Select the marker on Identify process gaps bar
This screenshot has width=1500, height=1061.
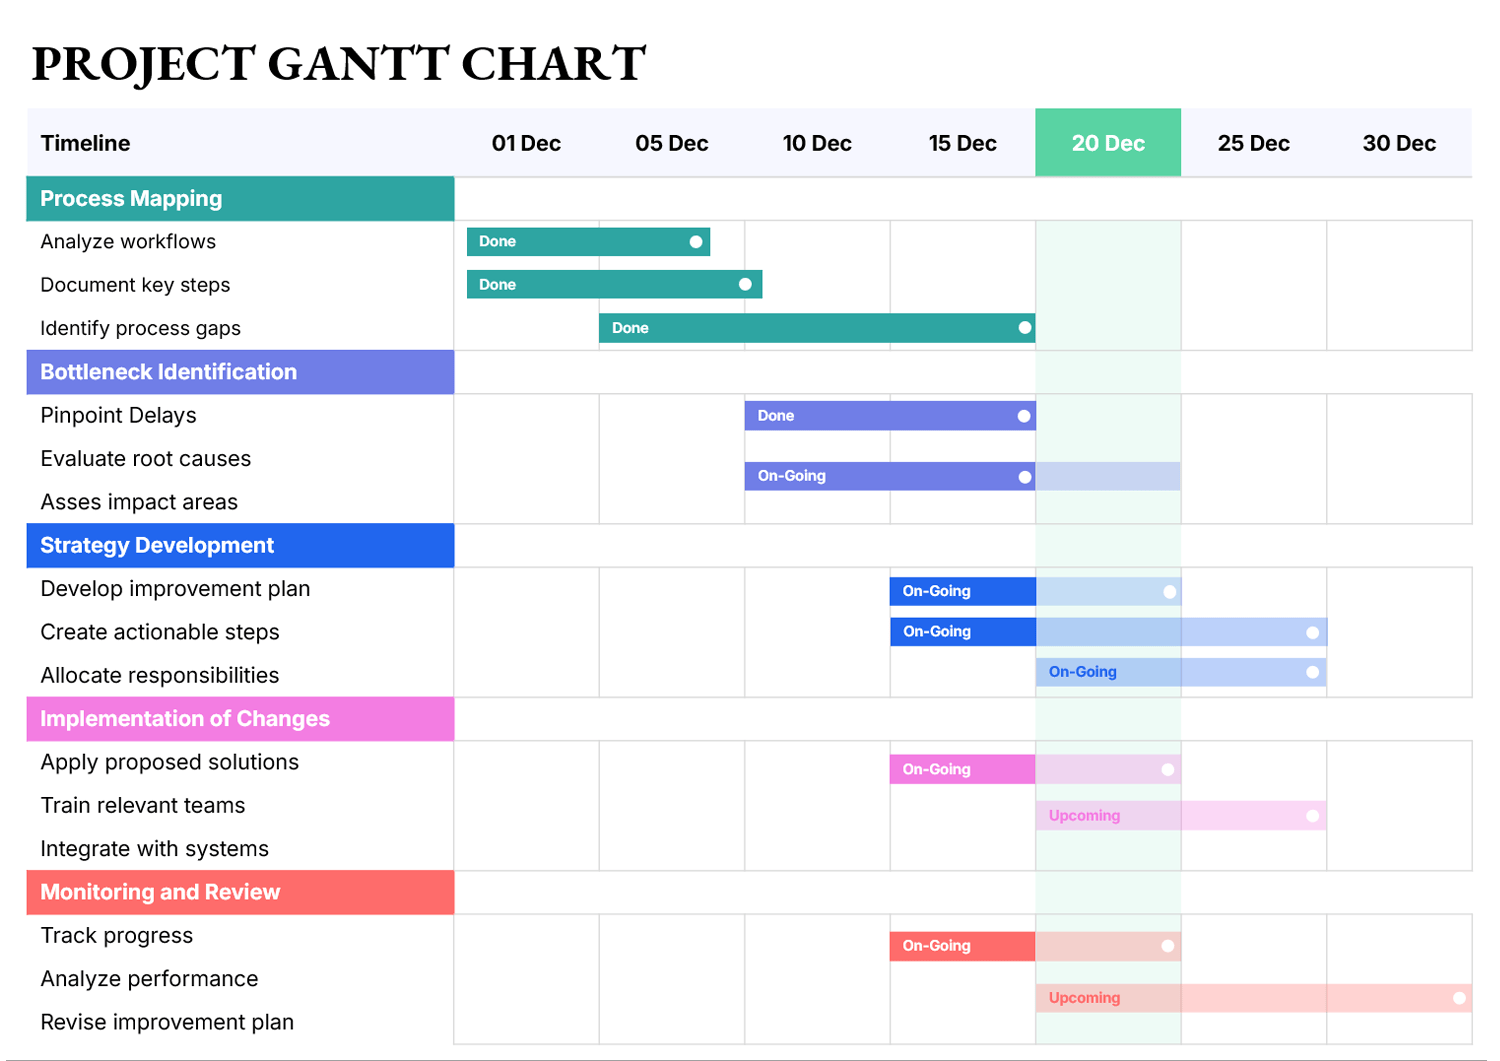(1023, 327)
